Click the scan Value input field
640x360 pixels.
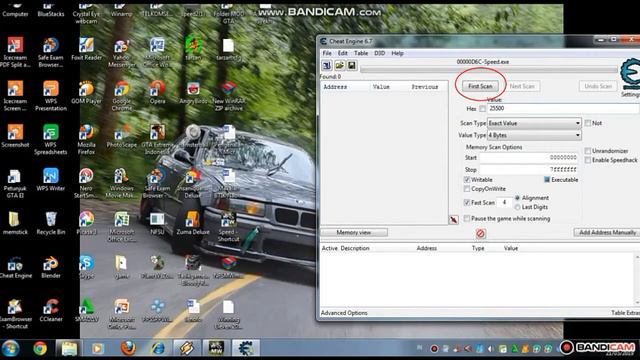point(563,109)
